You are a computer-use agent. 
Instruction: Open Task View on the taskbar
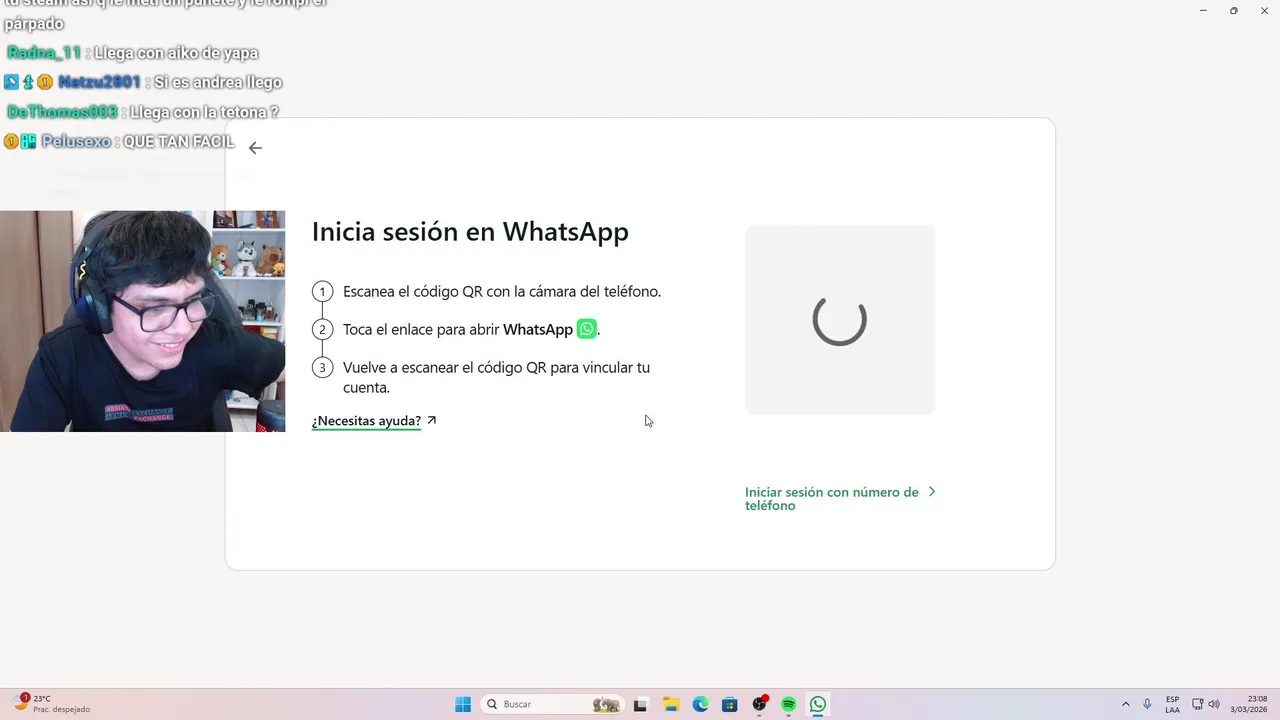pyautogui.click(x=640, y=704)
